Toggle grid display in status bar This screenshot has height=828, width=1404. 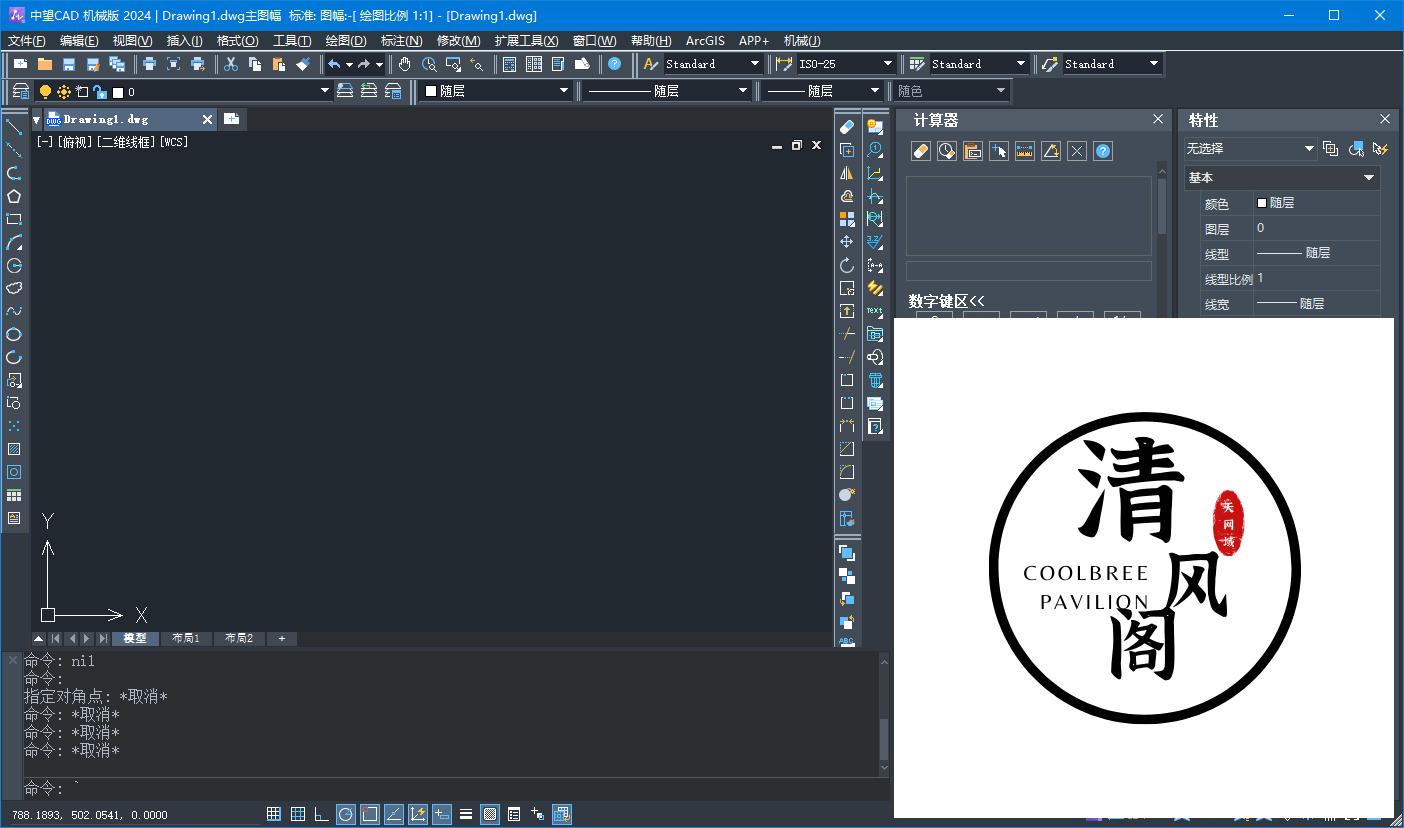coord(298,814)
